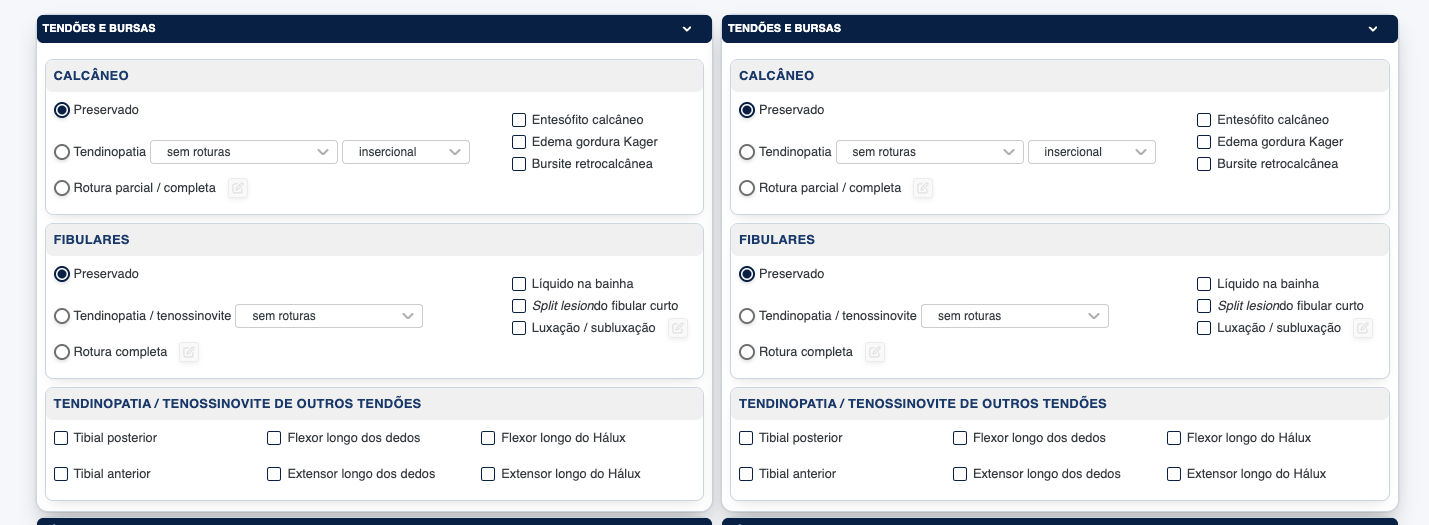Collapse the left Tendões e Bursas section chevron

[687, 29]
